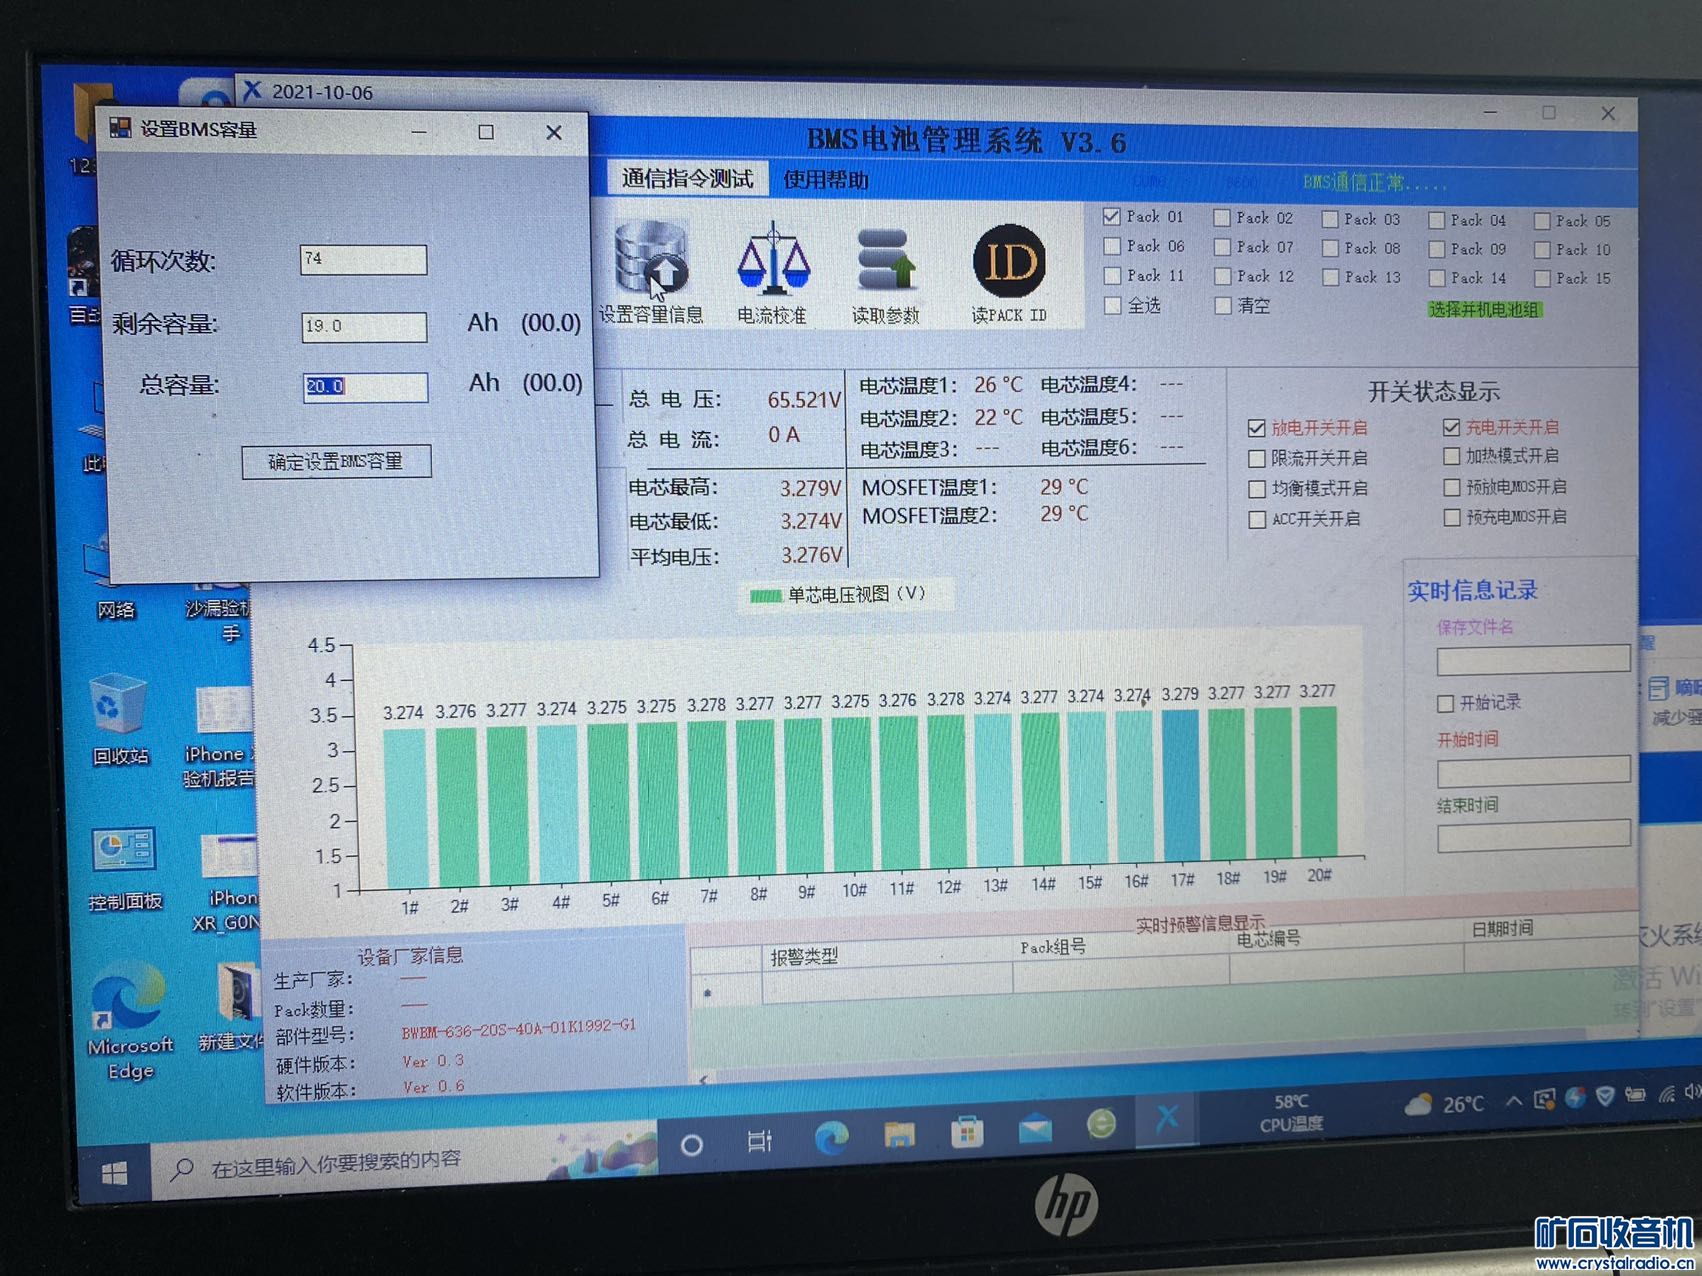
Task: Focus the 保存文件名 text field
Action: click(1533, 659)
